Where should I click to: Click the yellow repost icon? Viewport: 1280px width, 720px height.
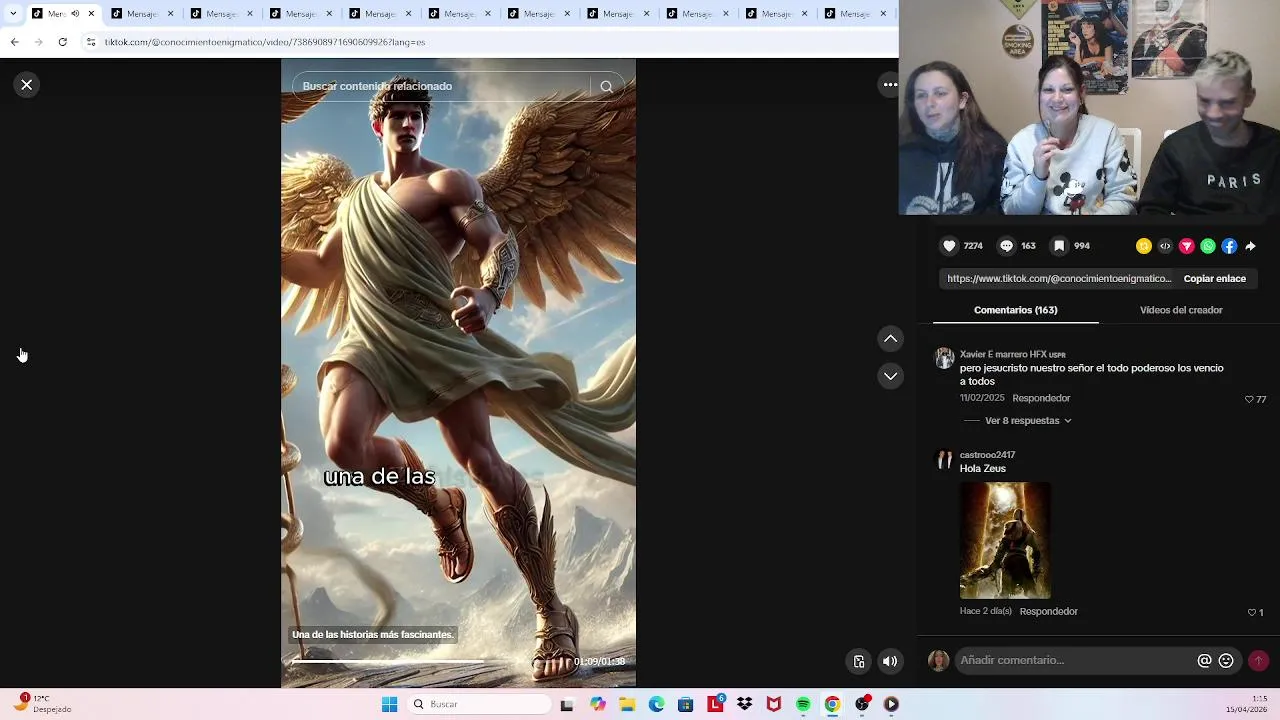1144,246
